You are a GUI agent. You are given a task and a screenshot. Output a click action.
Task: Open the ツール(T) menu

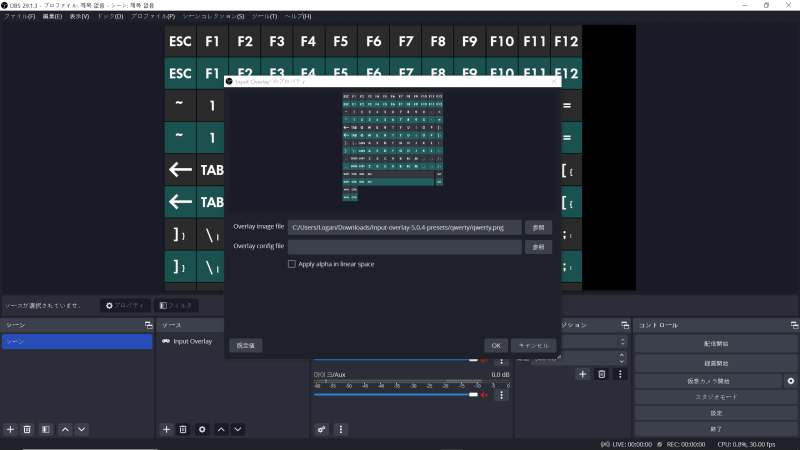(x=264, y=17)
